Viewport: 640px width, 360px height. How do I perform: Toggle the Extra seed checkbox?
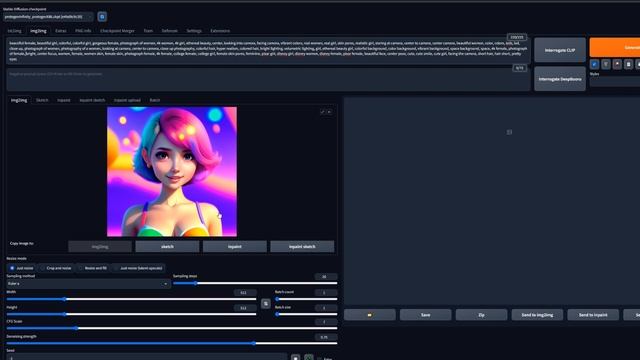tap(320, 359)
